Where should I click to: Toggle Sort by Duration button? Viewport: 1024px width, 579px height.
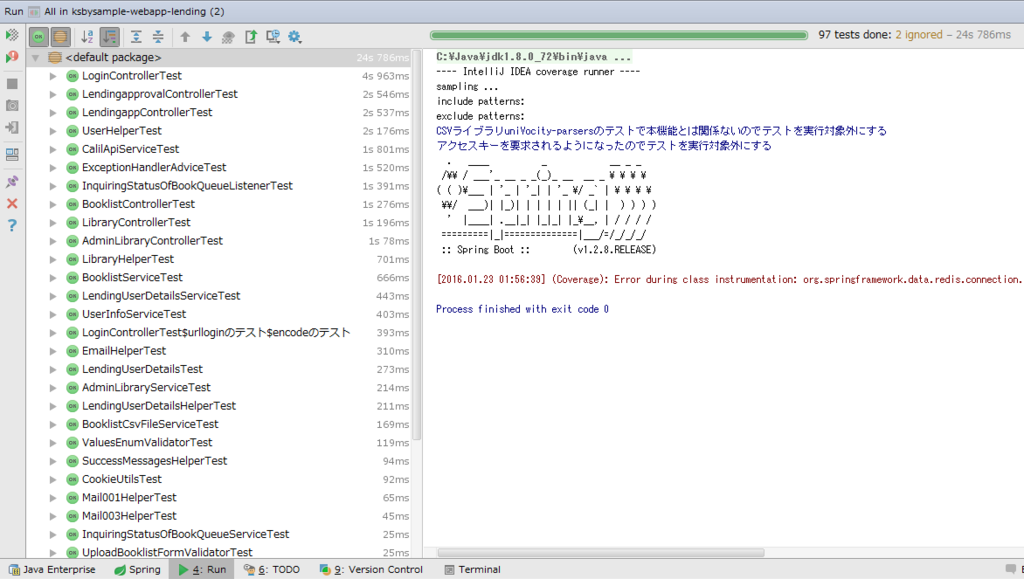coord(109,37)
